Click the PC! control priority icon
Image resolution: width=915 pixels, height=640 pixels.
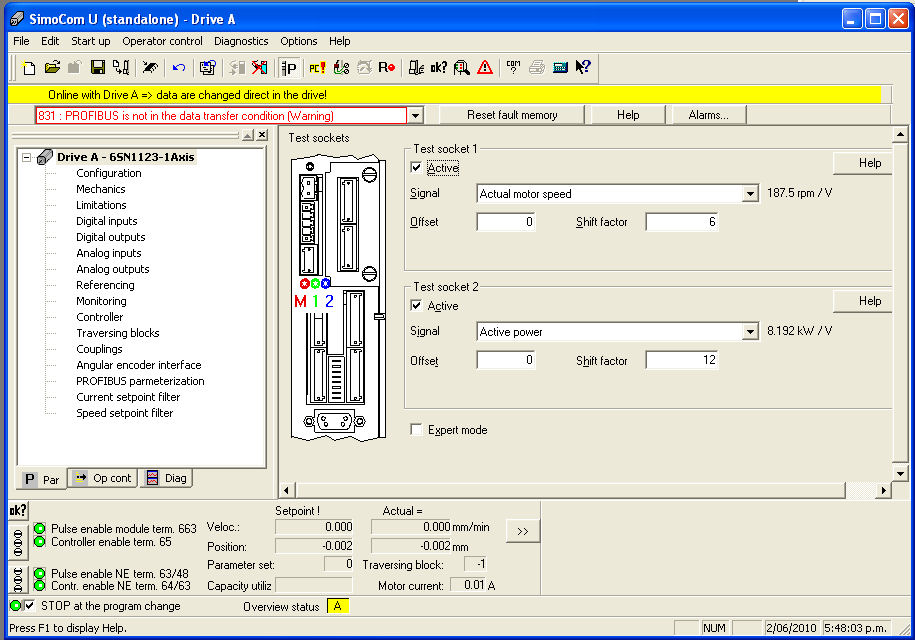point(317,68)
